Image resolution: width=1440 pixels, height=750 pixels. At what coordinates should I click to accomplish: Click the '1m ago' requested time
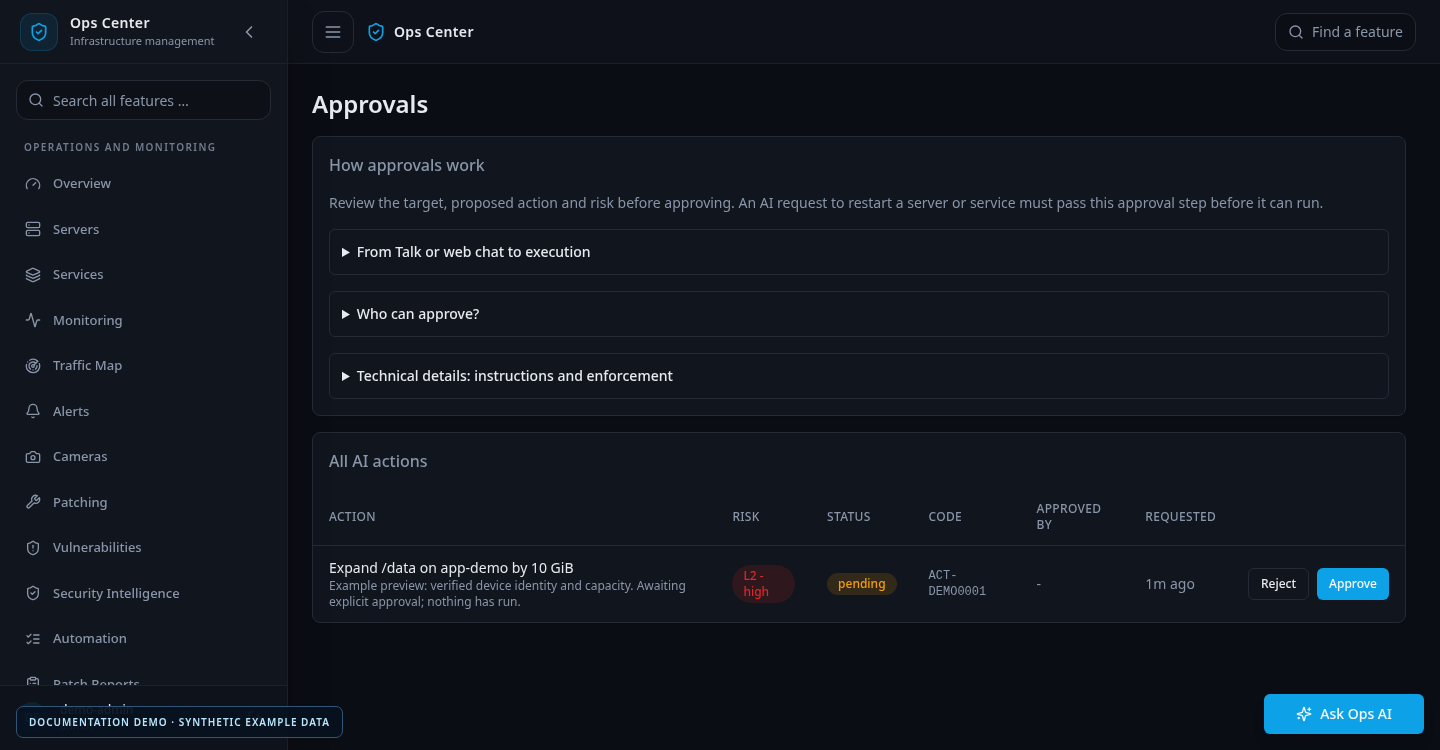1170,584
